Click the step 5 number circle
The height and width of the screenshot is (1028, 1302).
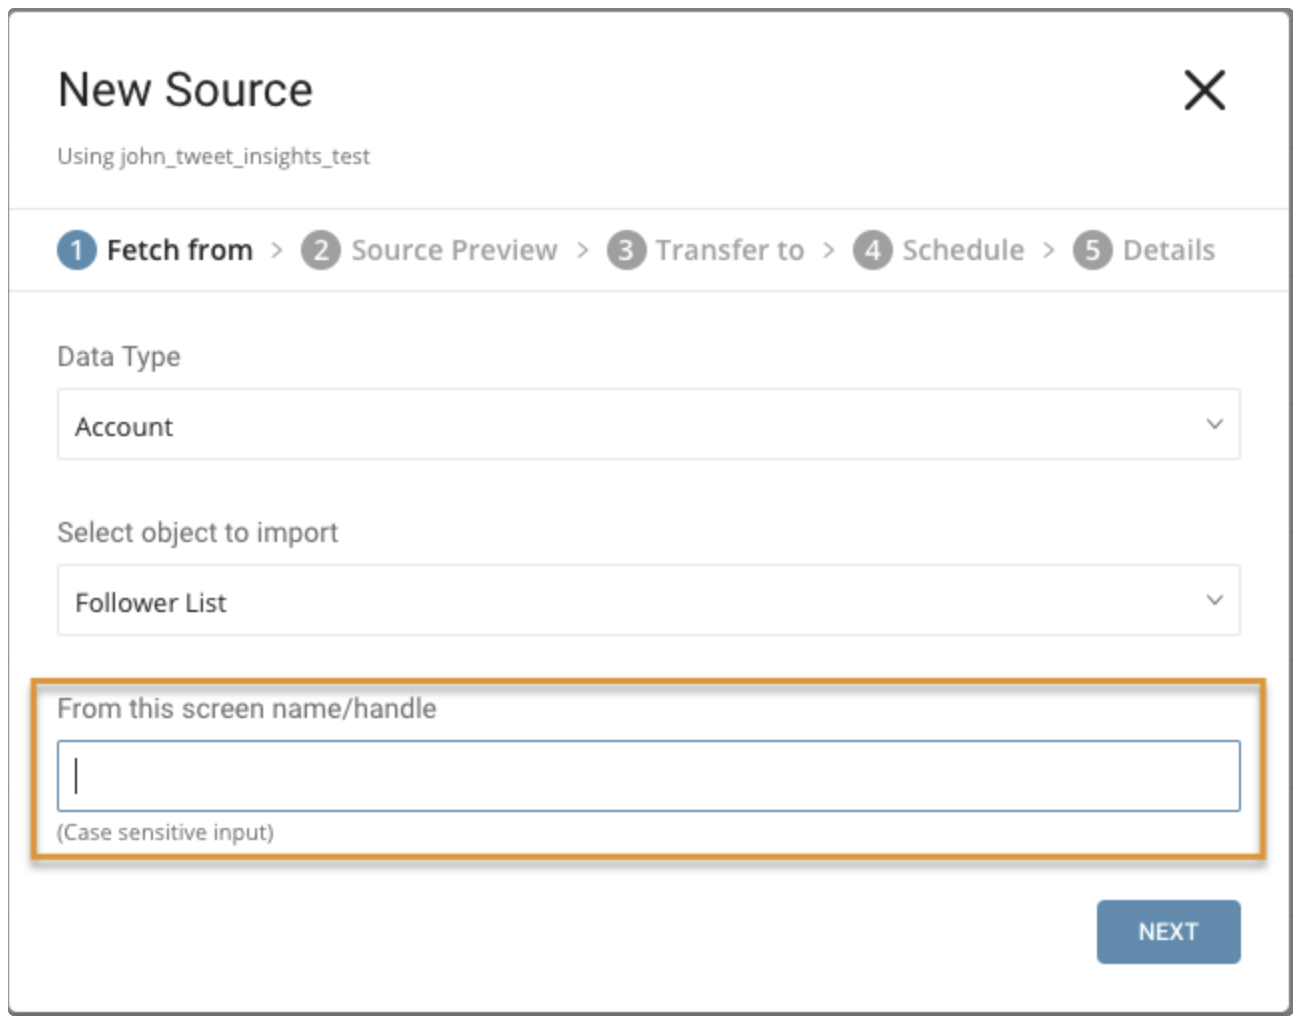(1092, 250)
